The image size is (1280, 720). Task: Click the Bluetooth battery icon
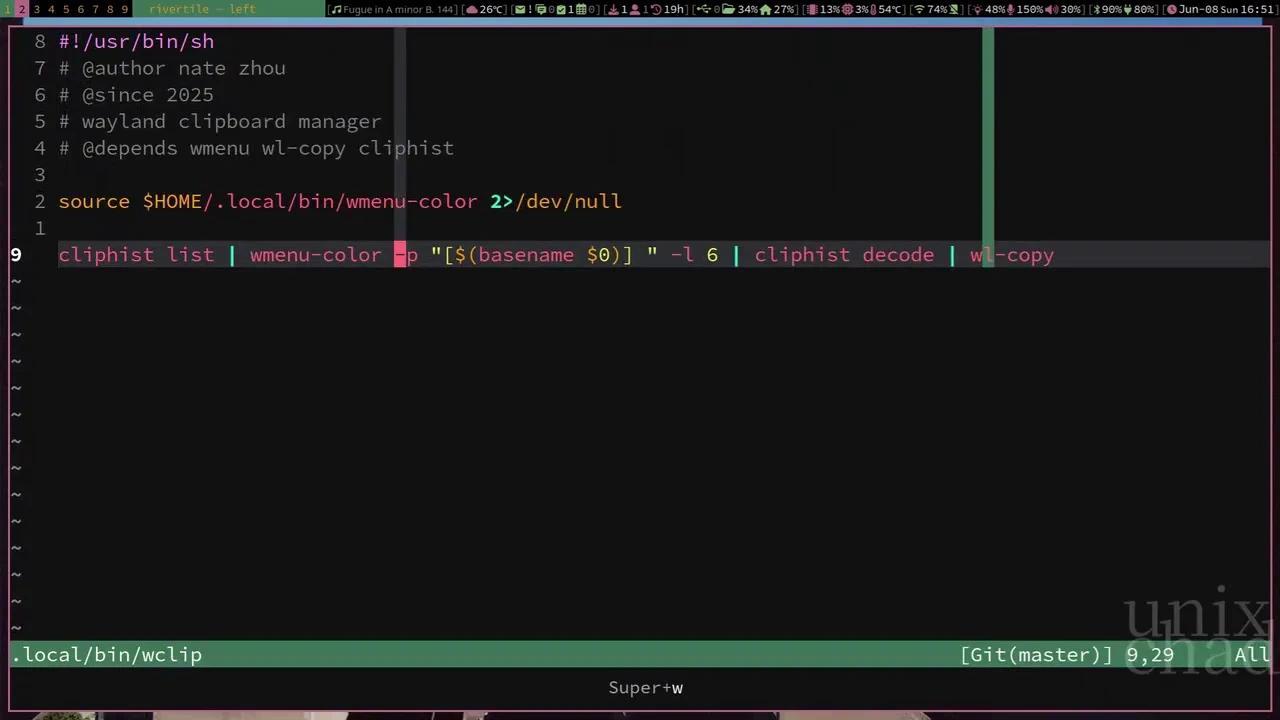point(1095,9)
